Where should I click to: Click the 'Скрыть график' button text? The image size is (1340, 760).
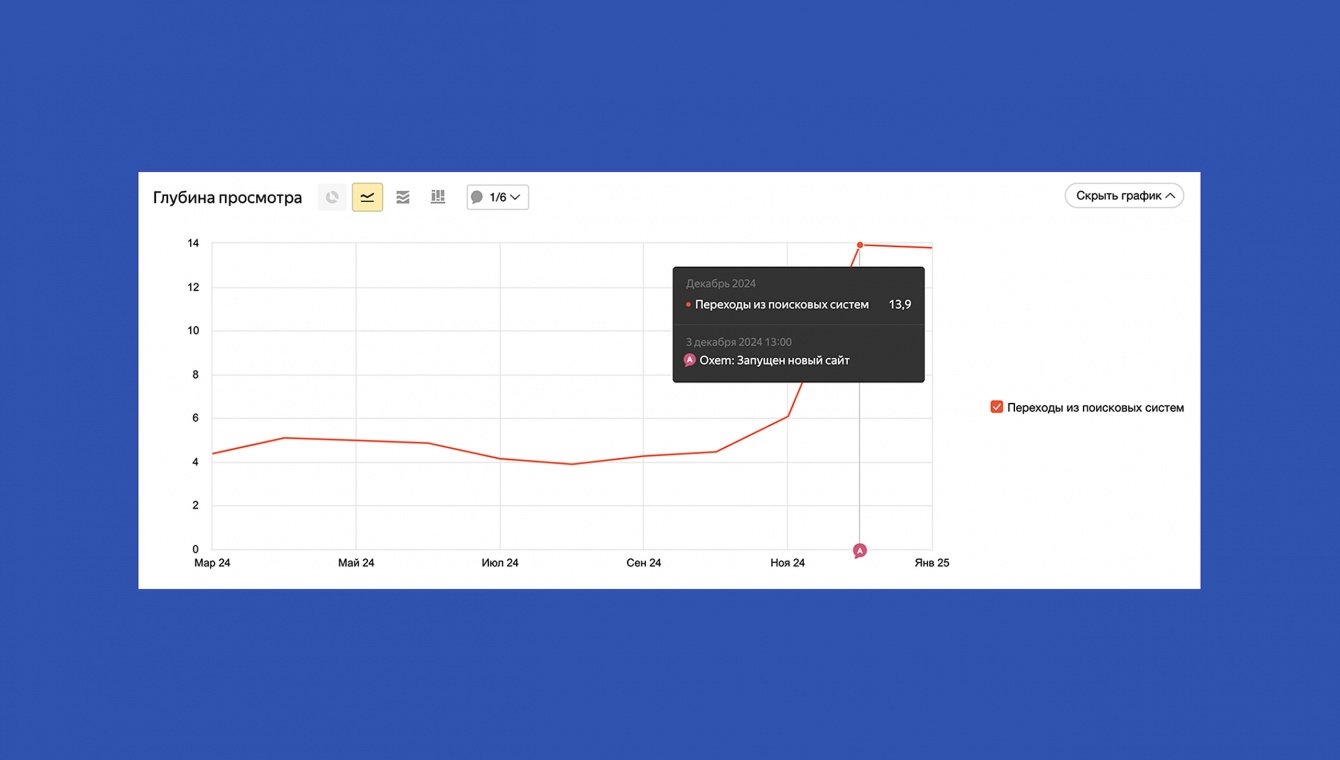point(1118,195)
